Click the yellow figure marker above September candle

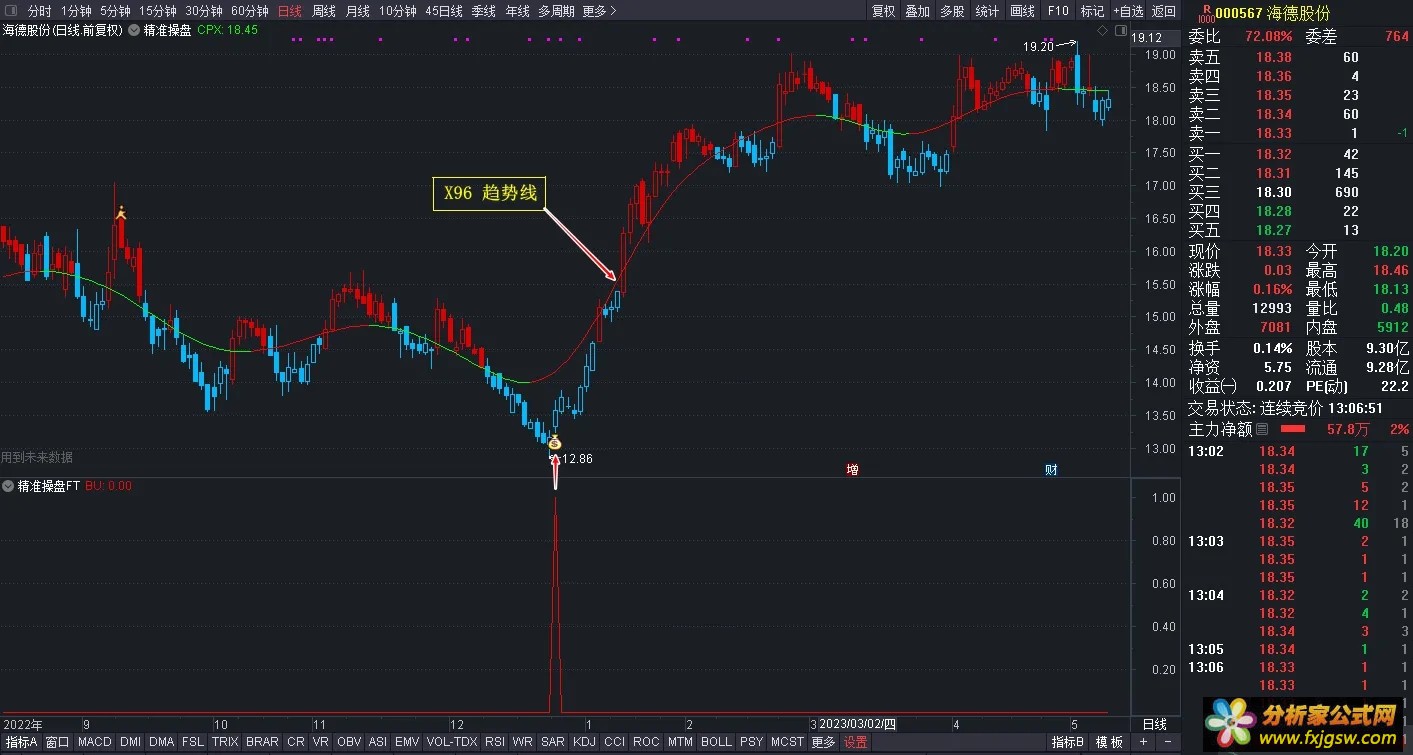coord(121,212)
